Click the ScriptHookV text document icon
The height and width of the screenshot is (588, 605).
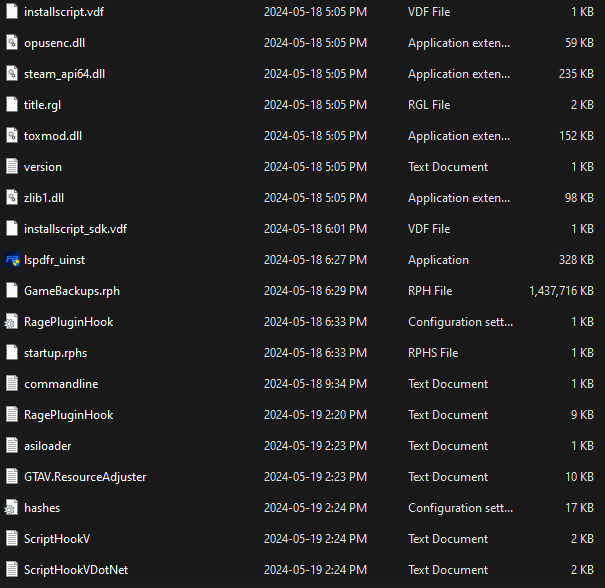pos(12,539)
